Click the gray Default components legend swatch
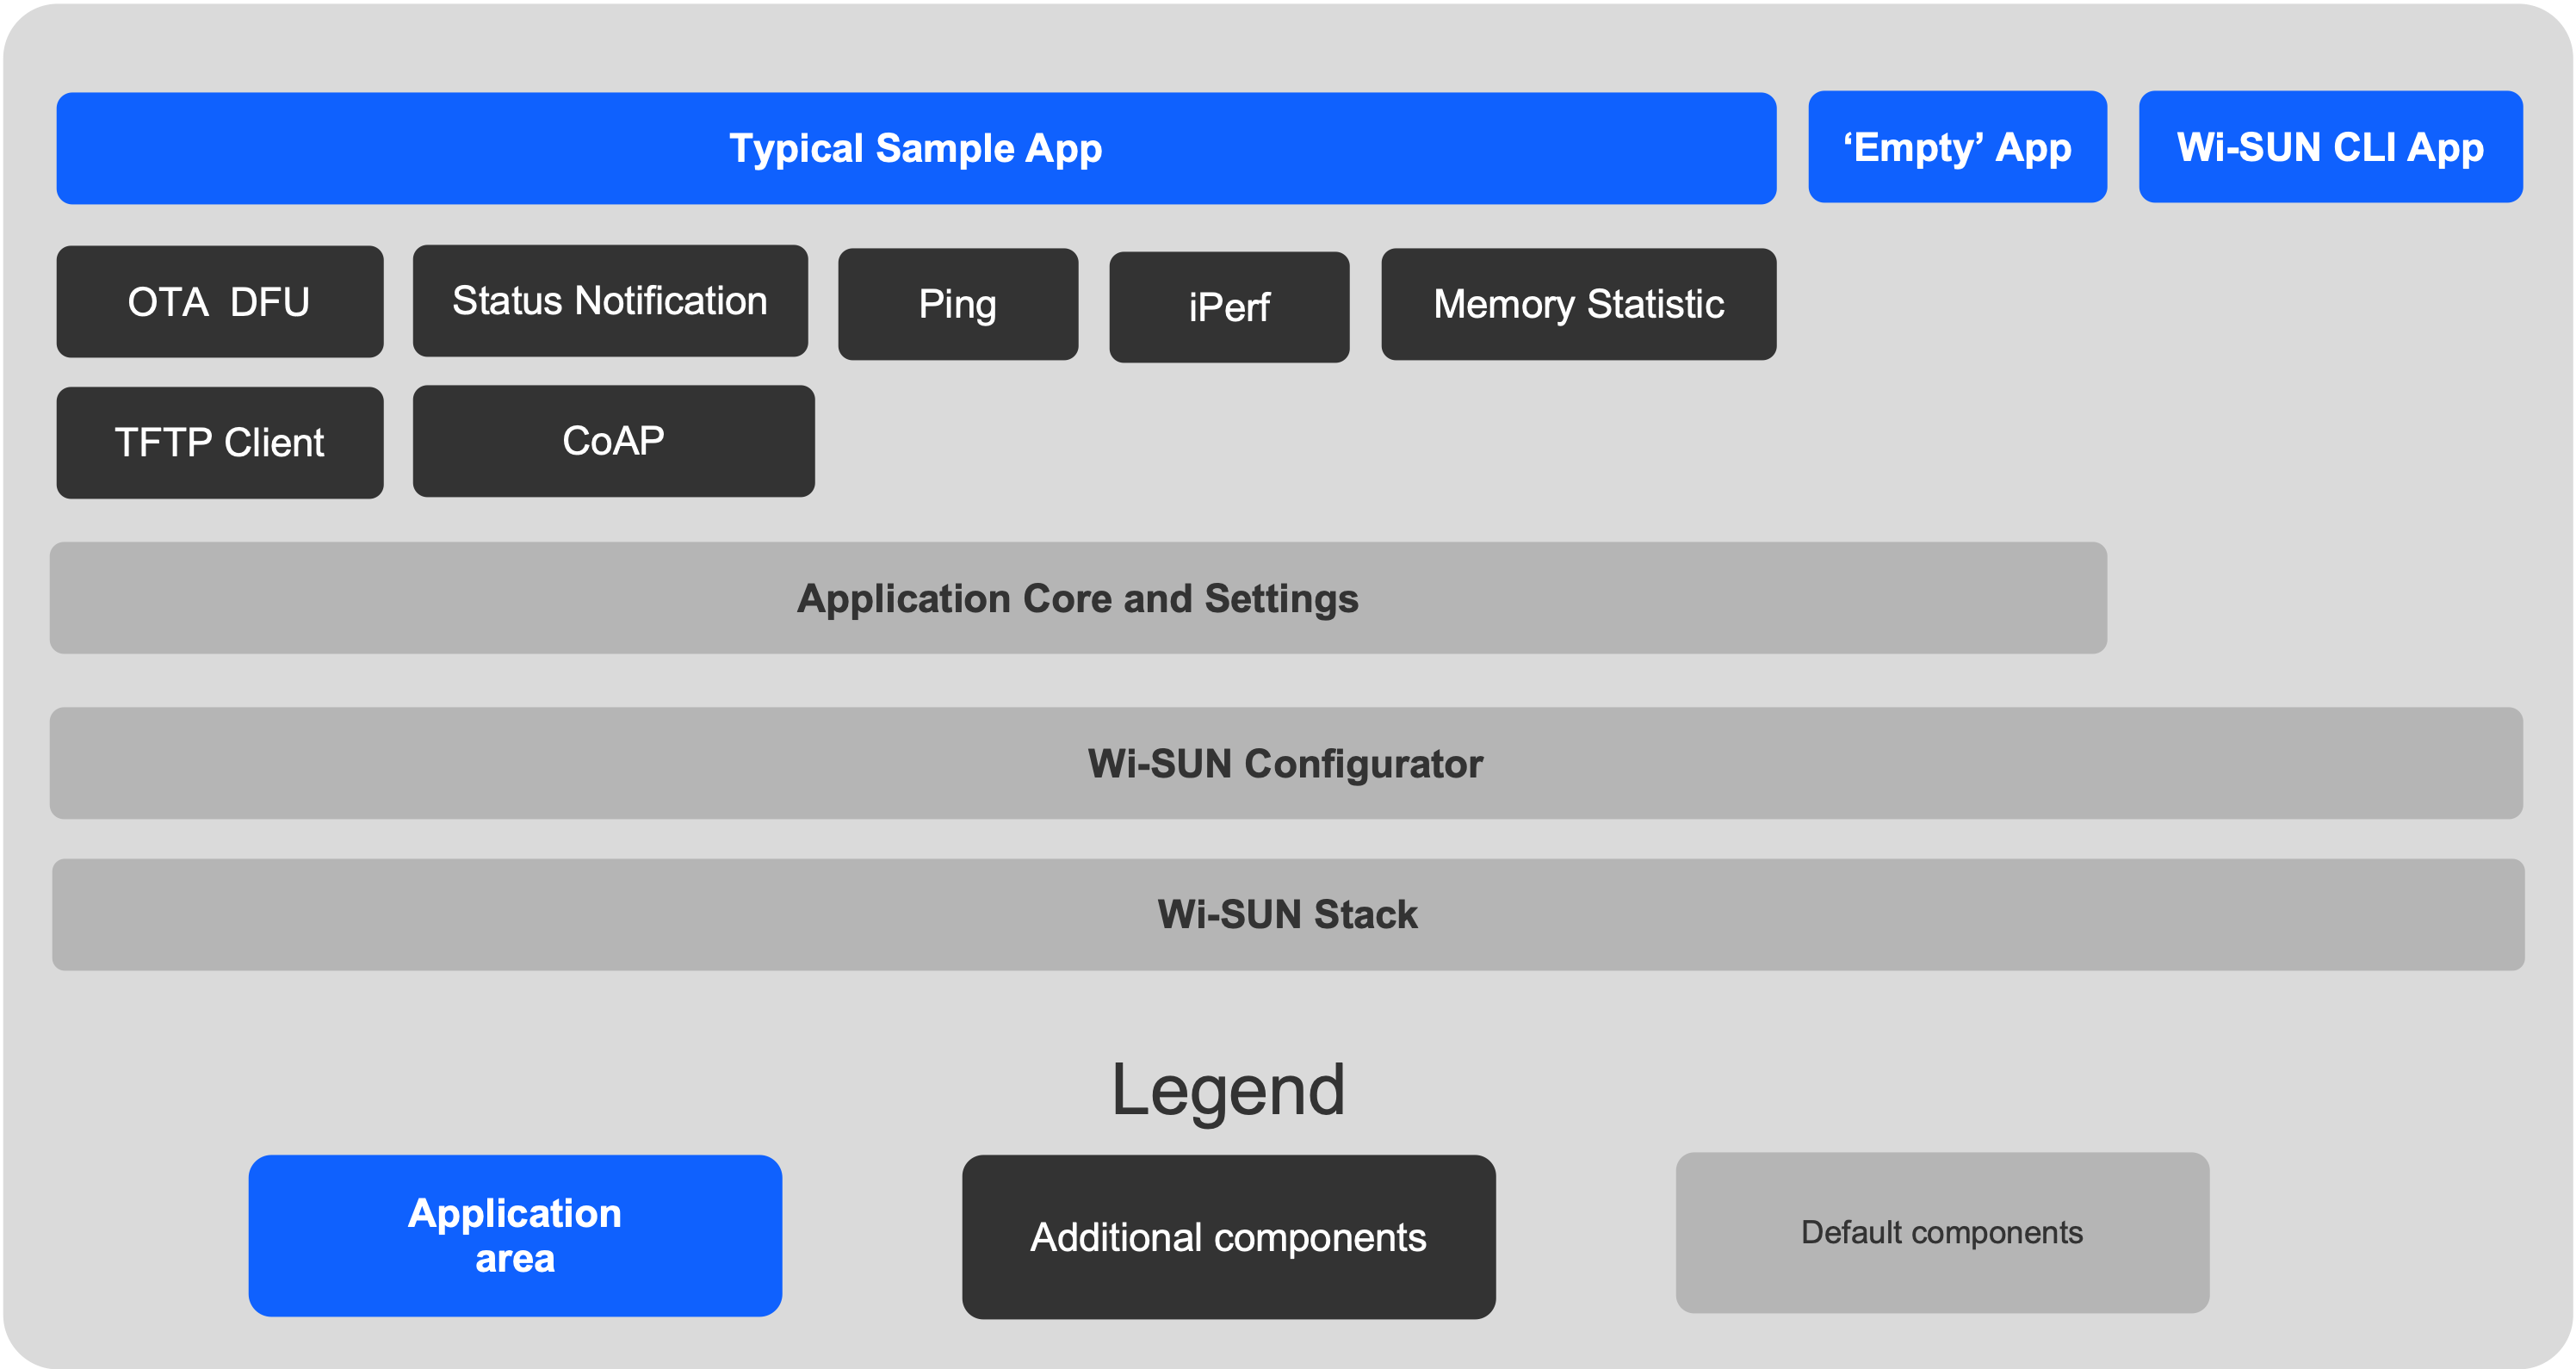 pyautogui.click(x=1942, y=1233)
